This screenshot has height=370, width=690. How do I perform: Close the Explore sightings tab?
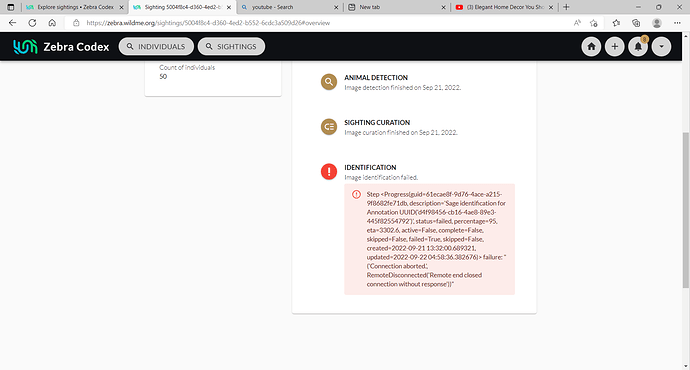[x=121, y=7]
